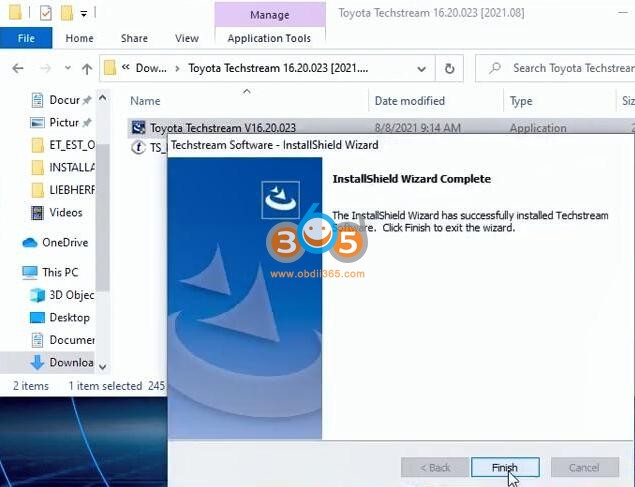Open the recent locations dropdown arrow
The image size is (635, 487).
[68, 68]
